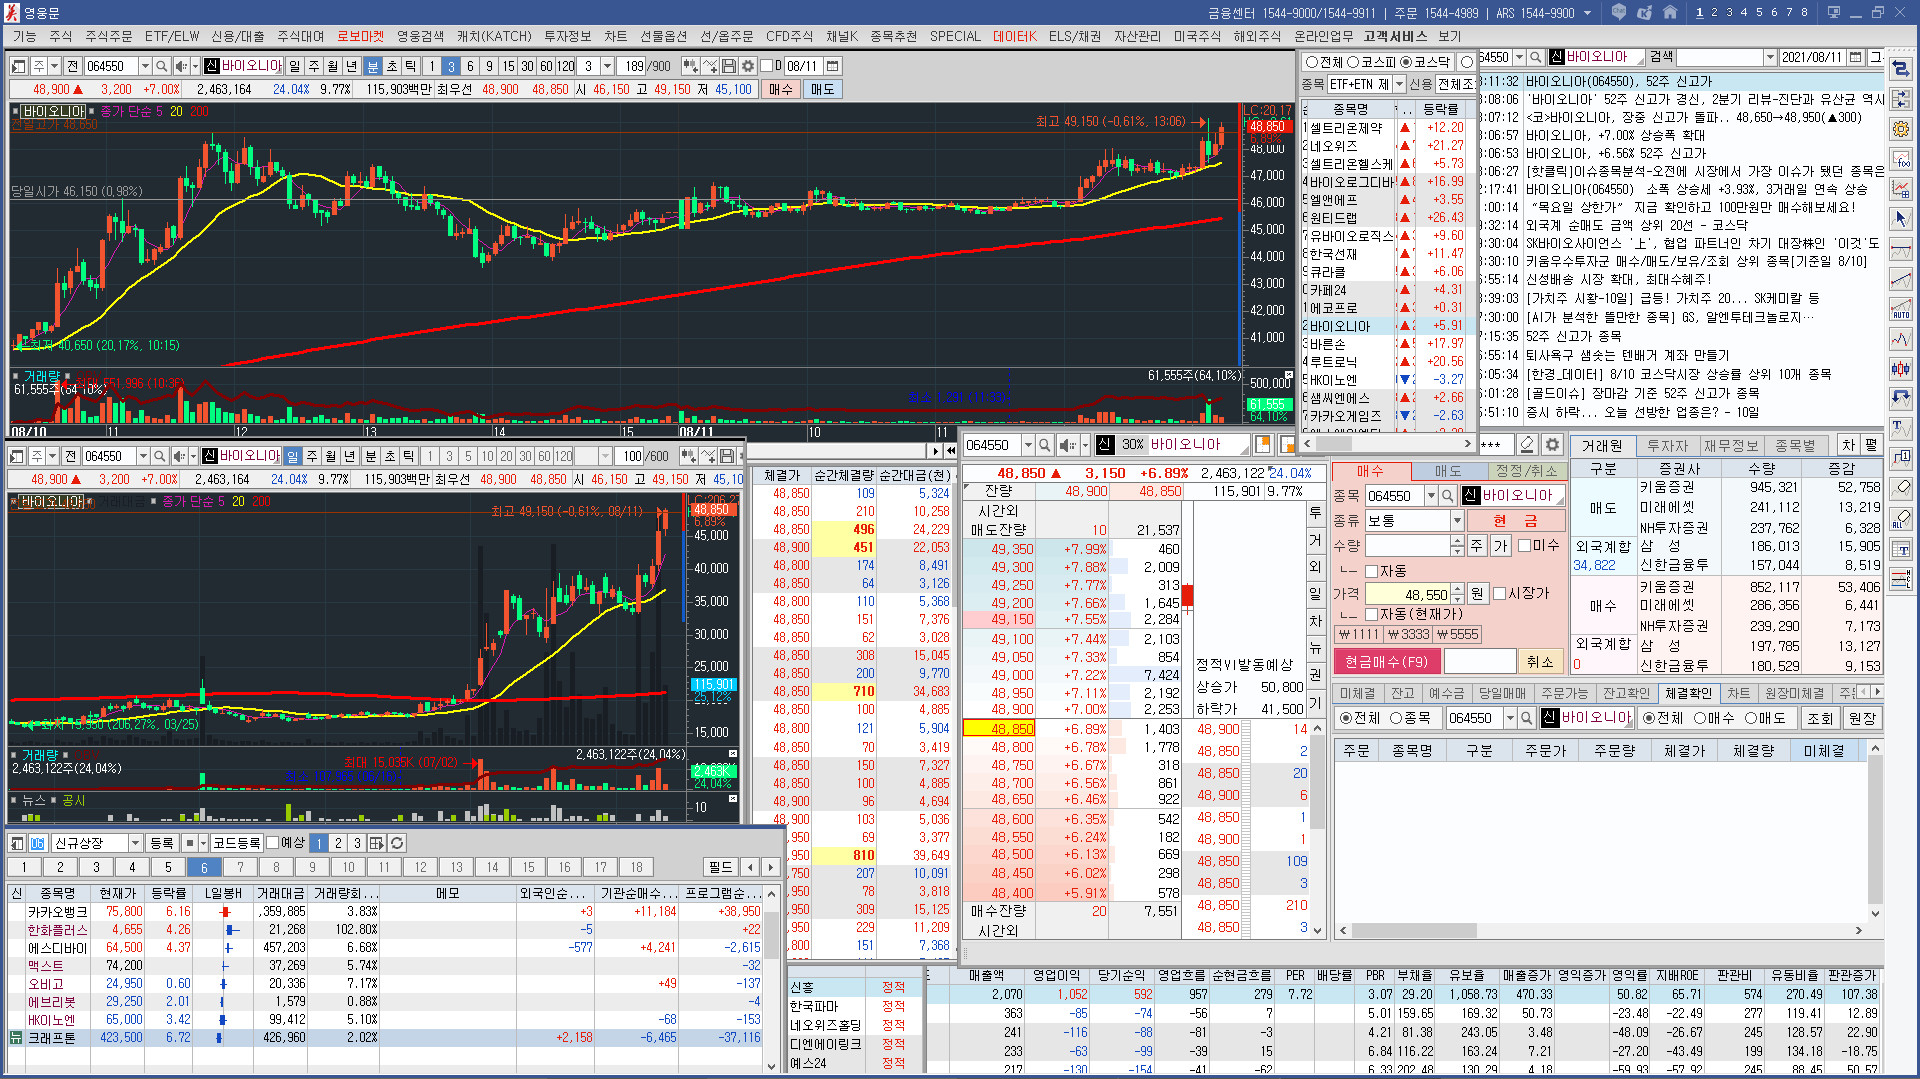1920x1079 pixels.
Task: Select the 매수 radio button in execution filter
Action: (1700, 718)
